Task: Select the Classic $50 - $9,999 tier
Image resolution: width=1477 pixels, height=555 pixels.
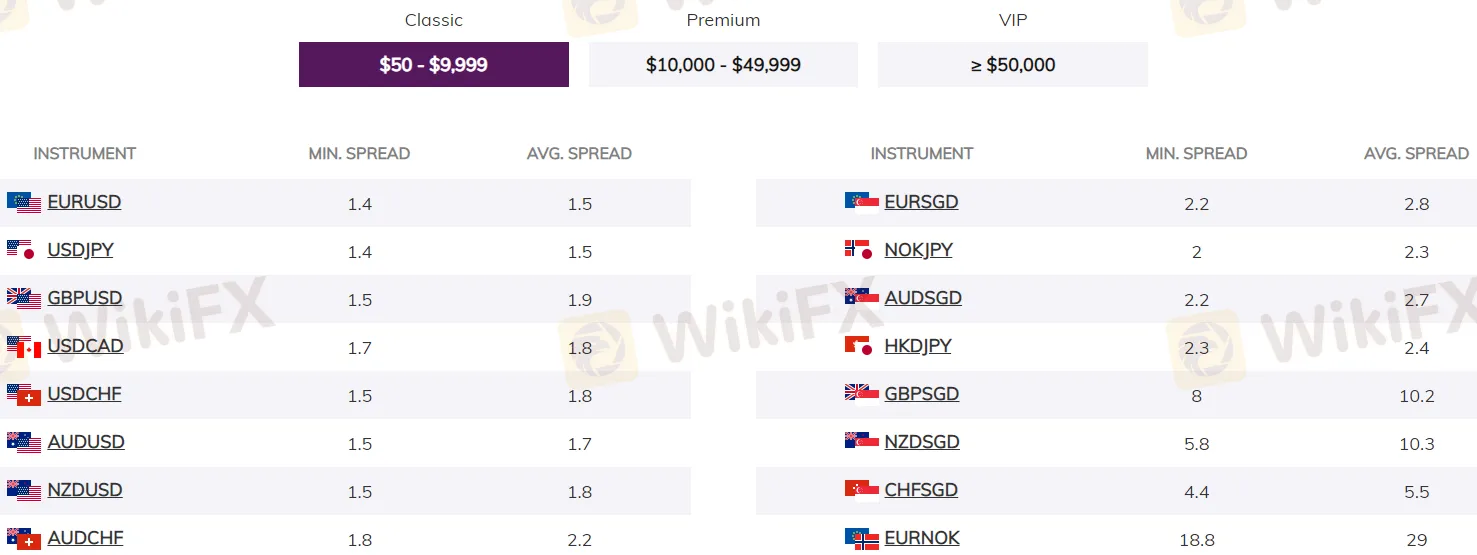Action: click(434, 65)
